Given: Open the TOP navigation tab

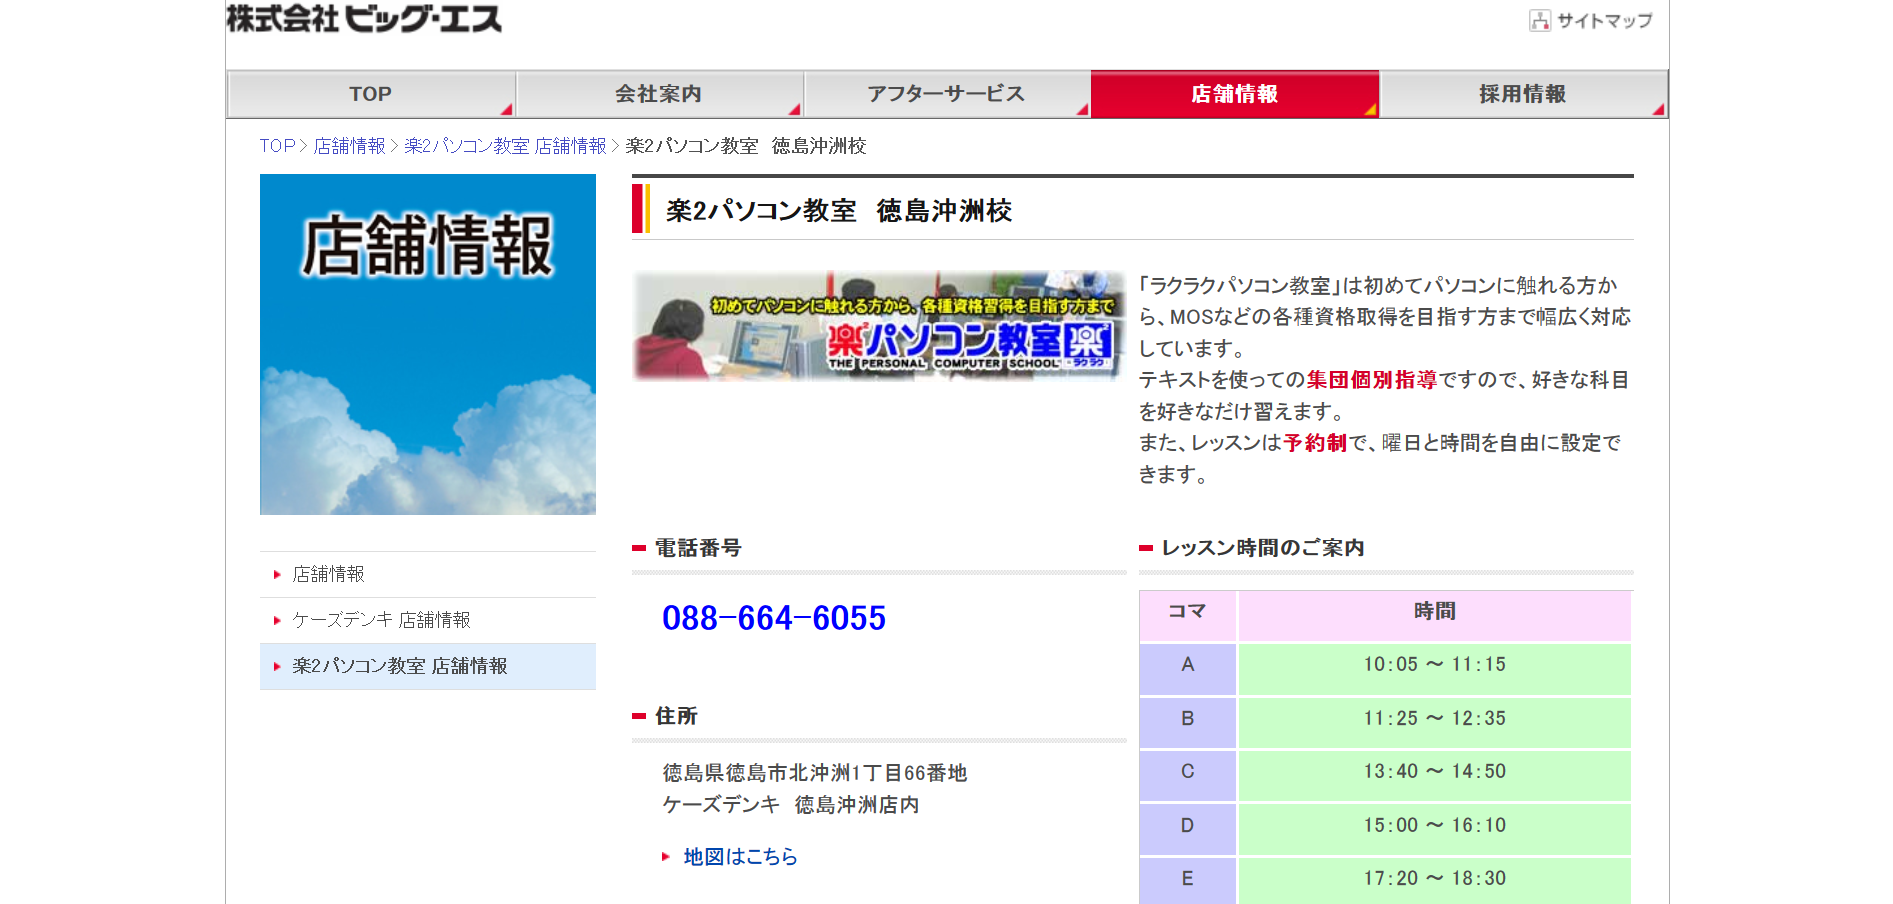Looking at the screenshot, I should (x=370, y=93).
